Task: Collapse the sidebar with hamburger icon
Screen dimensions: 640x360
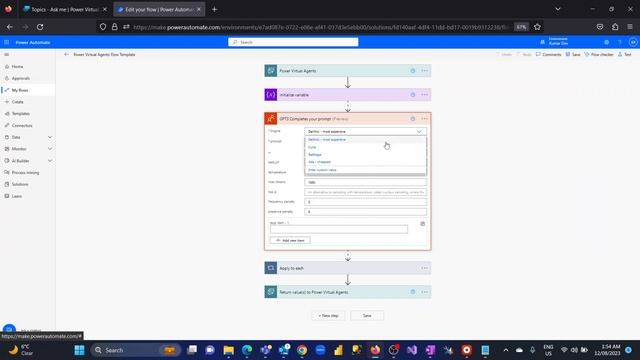Action: [7, 54]
